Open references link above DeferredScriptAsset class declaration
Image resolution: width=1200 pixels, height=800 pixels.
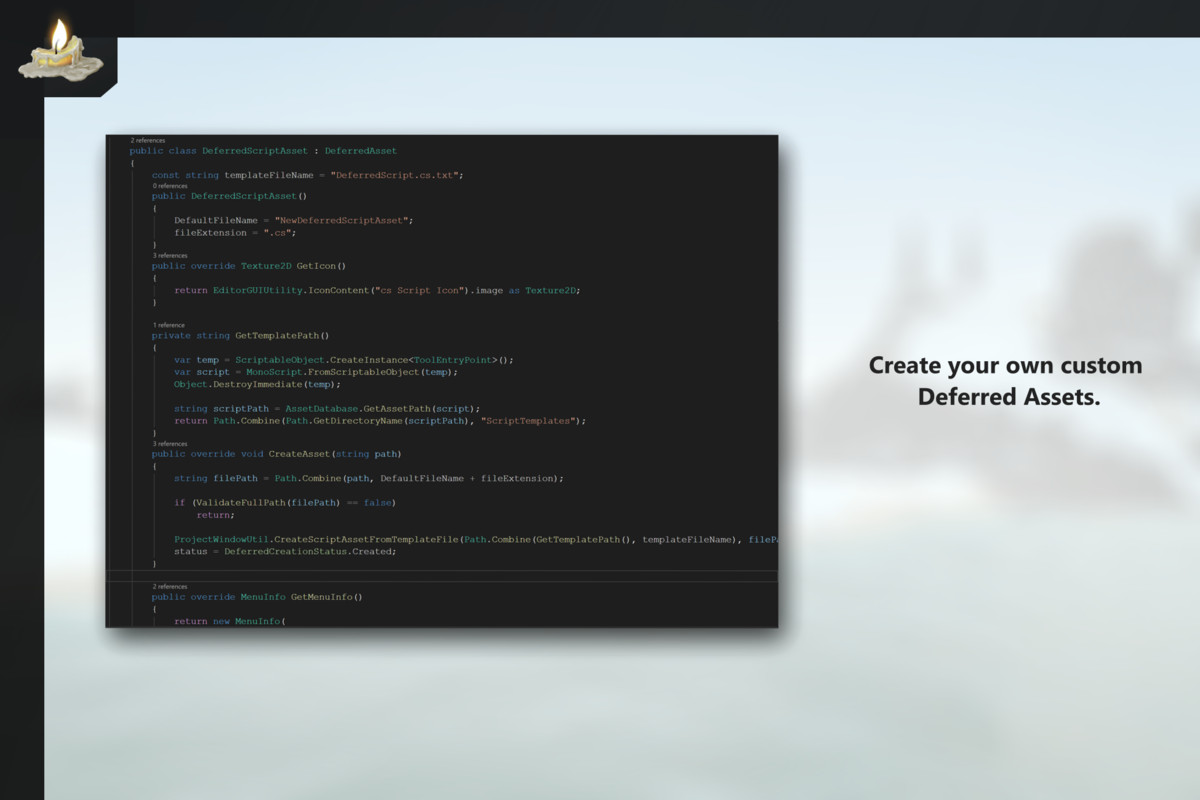point(148,140)
